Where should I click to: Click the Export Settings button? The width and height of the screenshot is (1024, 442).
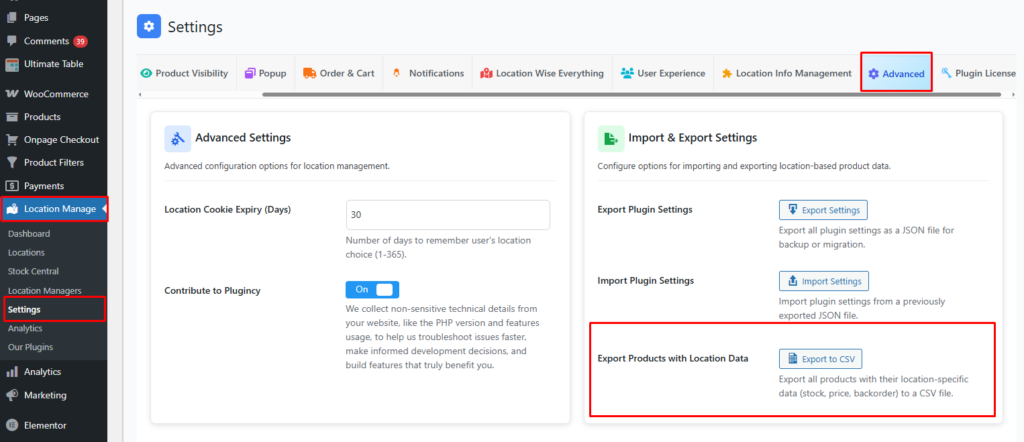click(823, 210)
